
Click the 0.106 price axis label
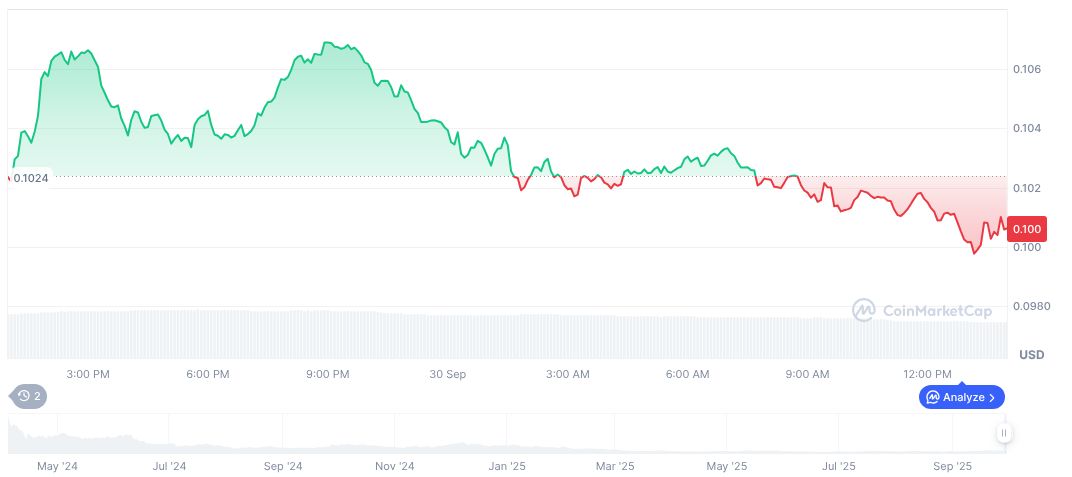[x=1025, y=69]
